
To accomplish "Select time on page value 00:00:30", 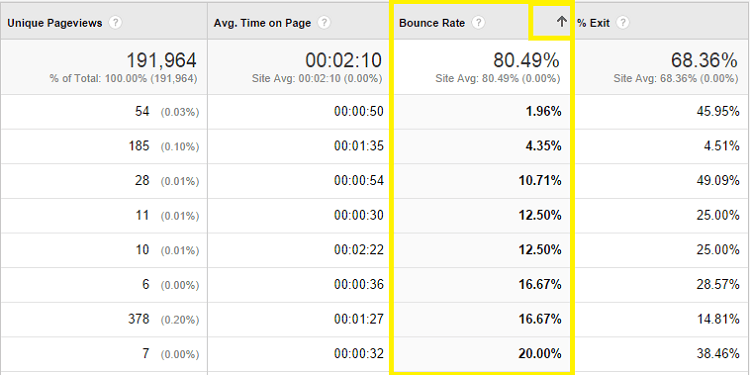I will coord(359,216).
